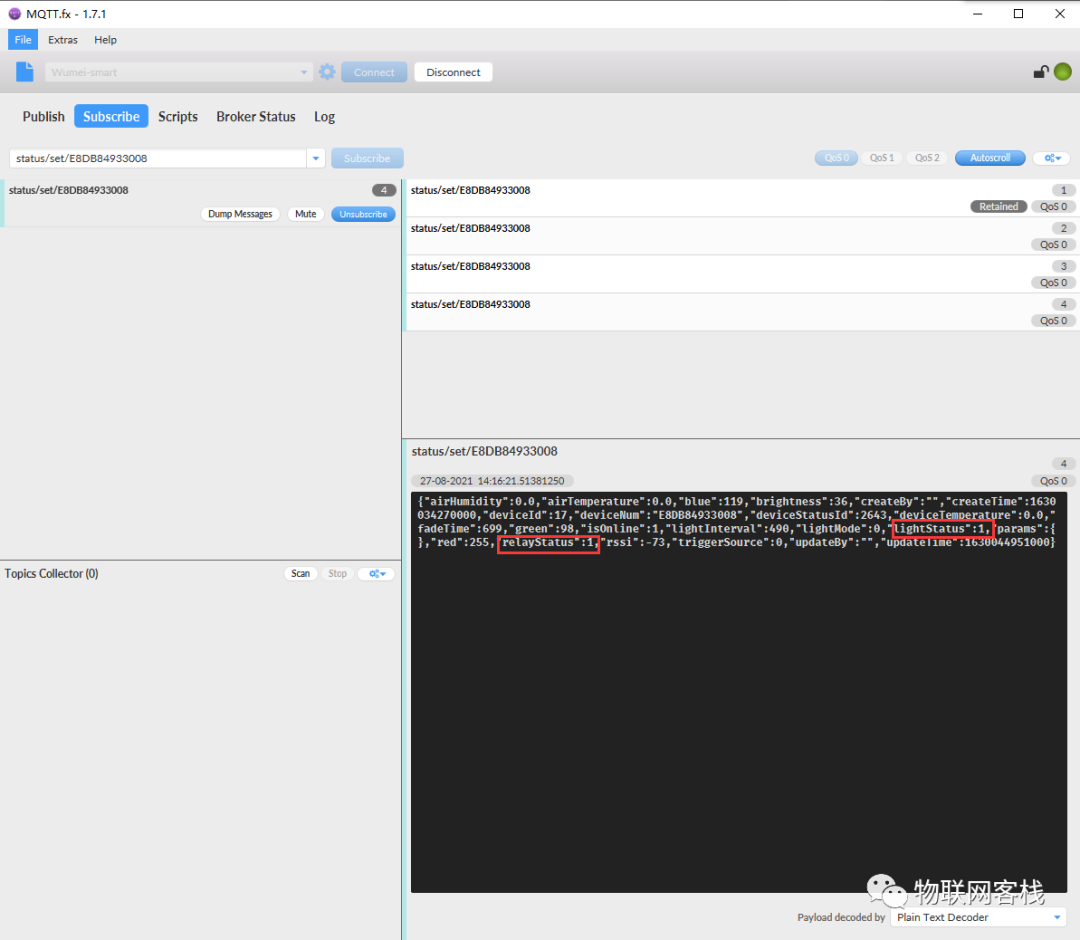The image size is (1080, 940).
Task: Select message 3 in the message list
Action: point(740,274)
